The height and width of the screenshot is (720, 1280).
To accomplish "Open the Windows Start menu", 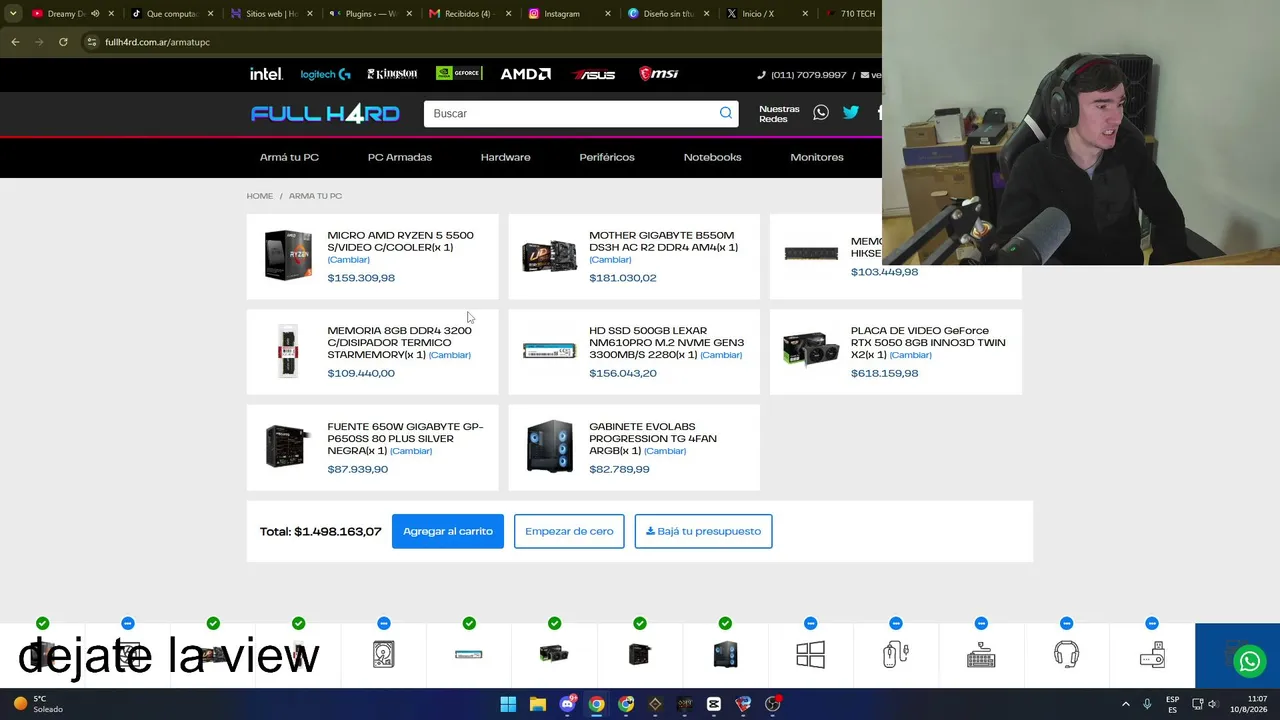I will pyautogui.click(x=508, y=704).
